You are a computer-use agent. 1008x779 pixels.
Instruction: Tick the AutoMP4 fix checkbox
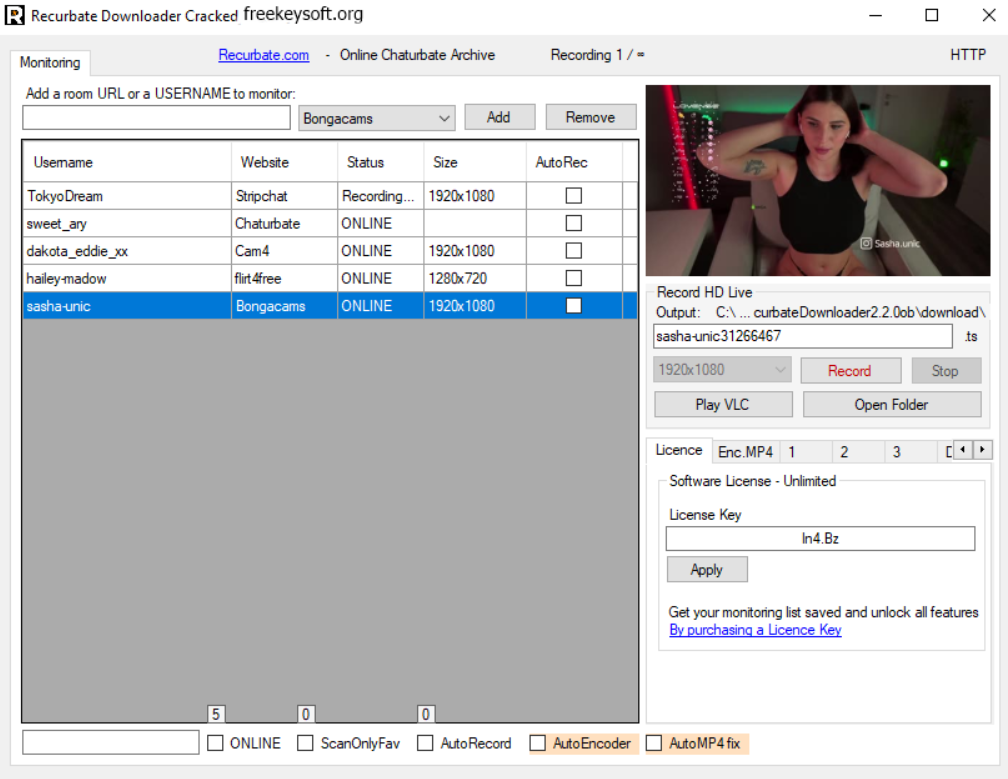(x=654, y=743)
